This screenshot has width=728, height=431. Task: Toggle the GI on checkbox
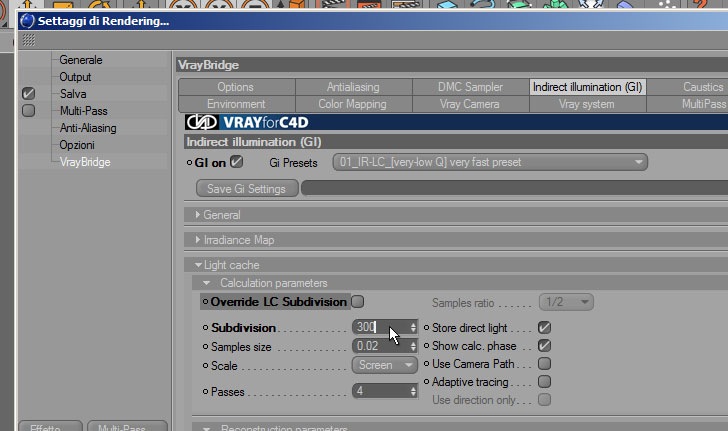click(236, 162)
